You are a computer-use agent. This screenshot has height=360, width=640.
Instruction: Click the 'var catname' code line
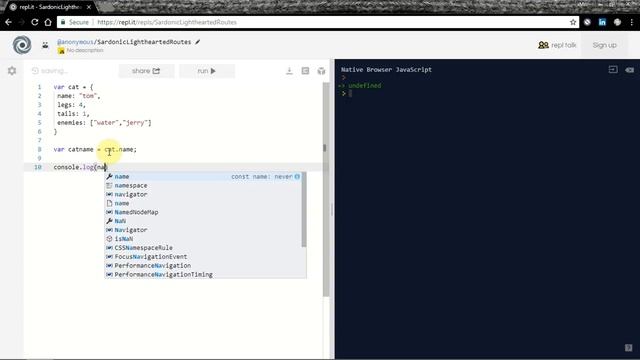click(x=95, y=149)
